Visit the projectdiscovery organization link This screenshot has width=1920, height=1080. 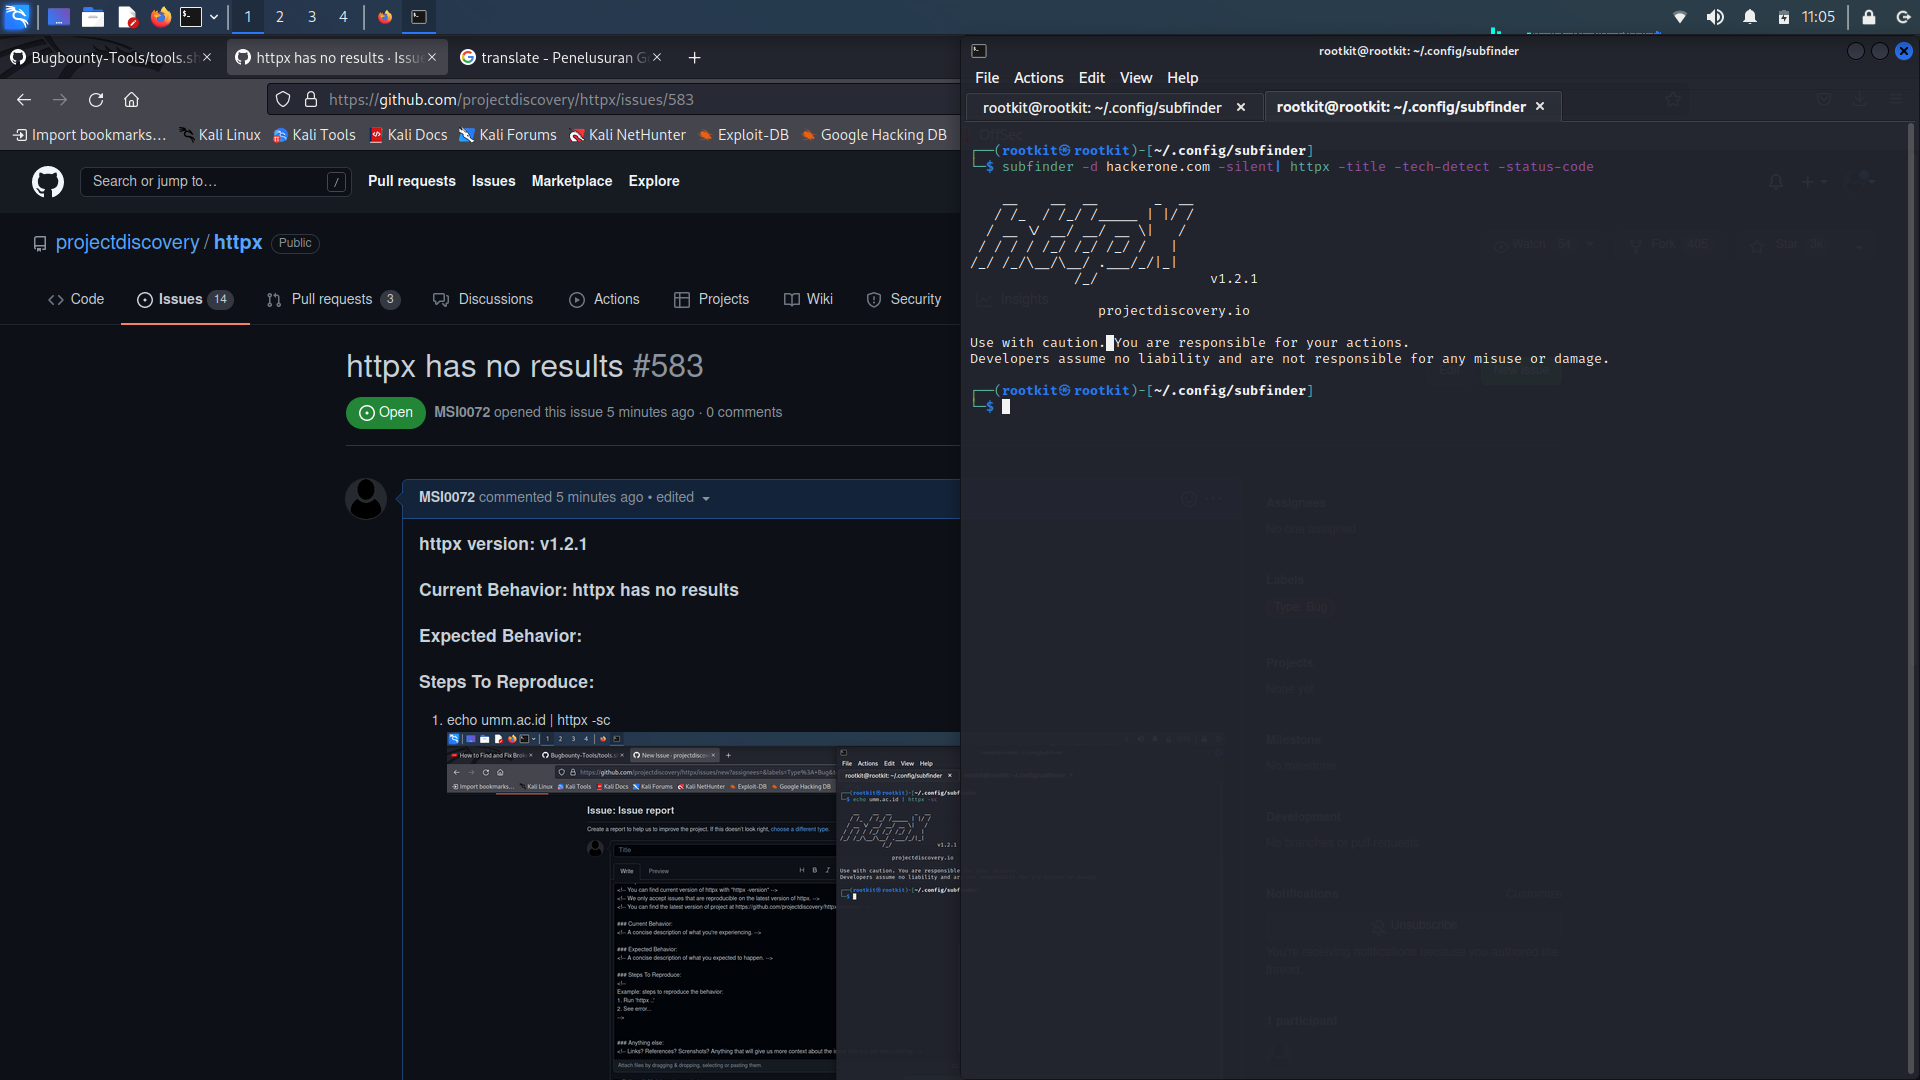click(129, 242)
